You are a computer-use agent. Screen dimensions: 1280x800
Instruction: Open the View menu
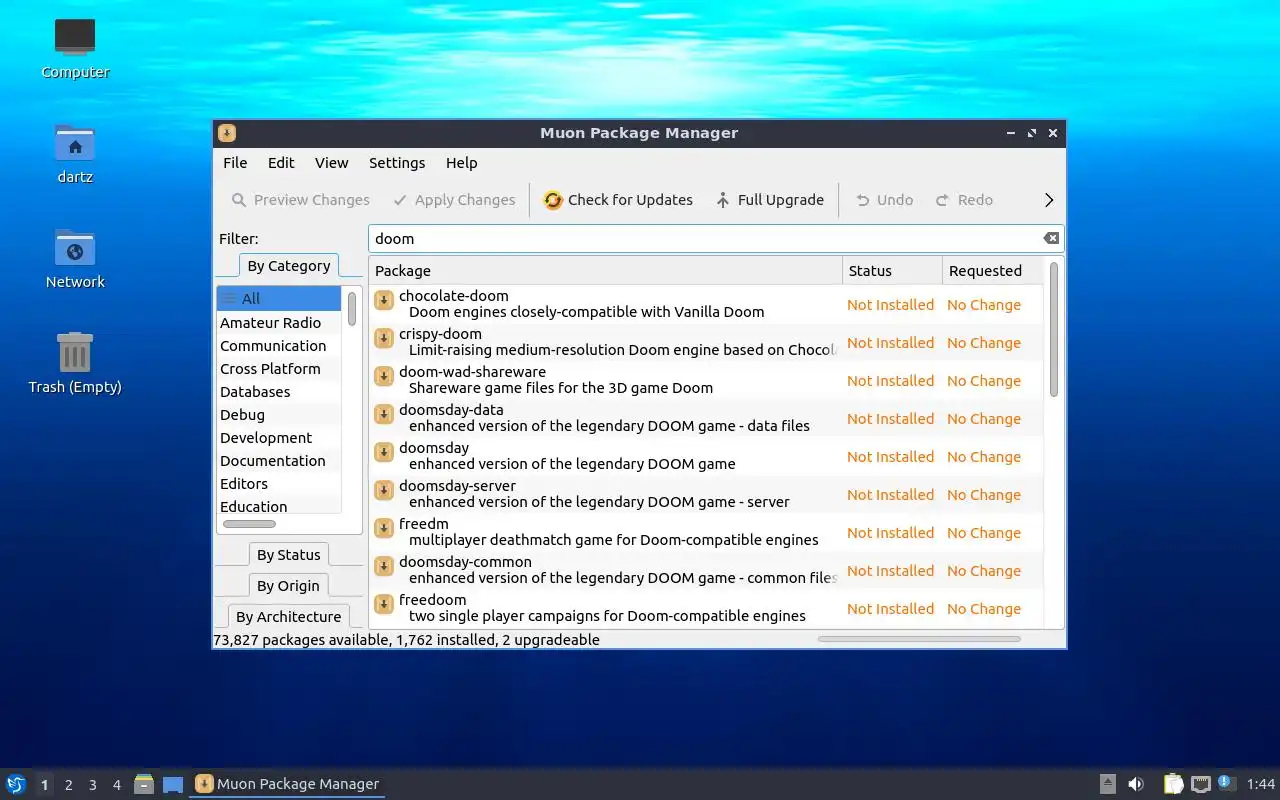click(x=332, y=163)
